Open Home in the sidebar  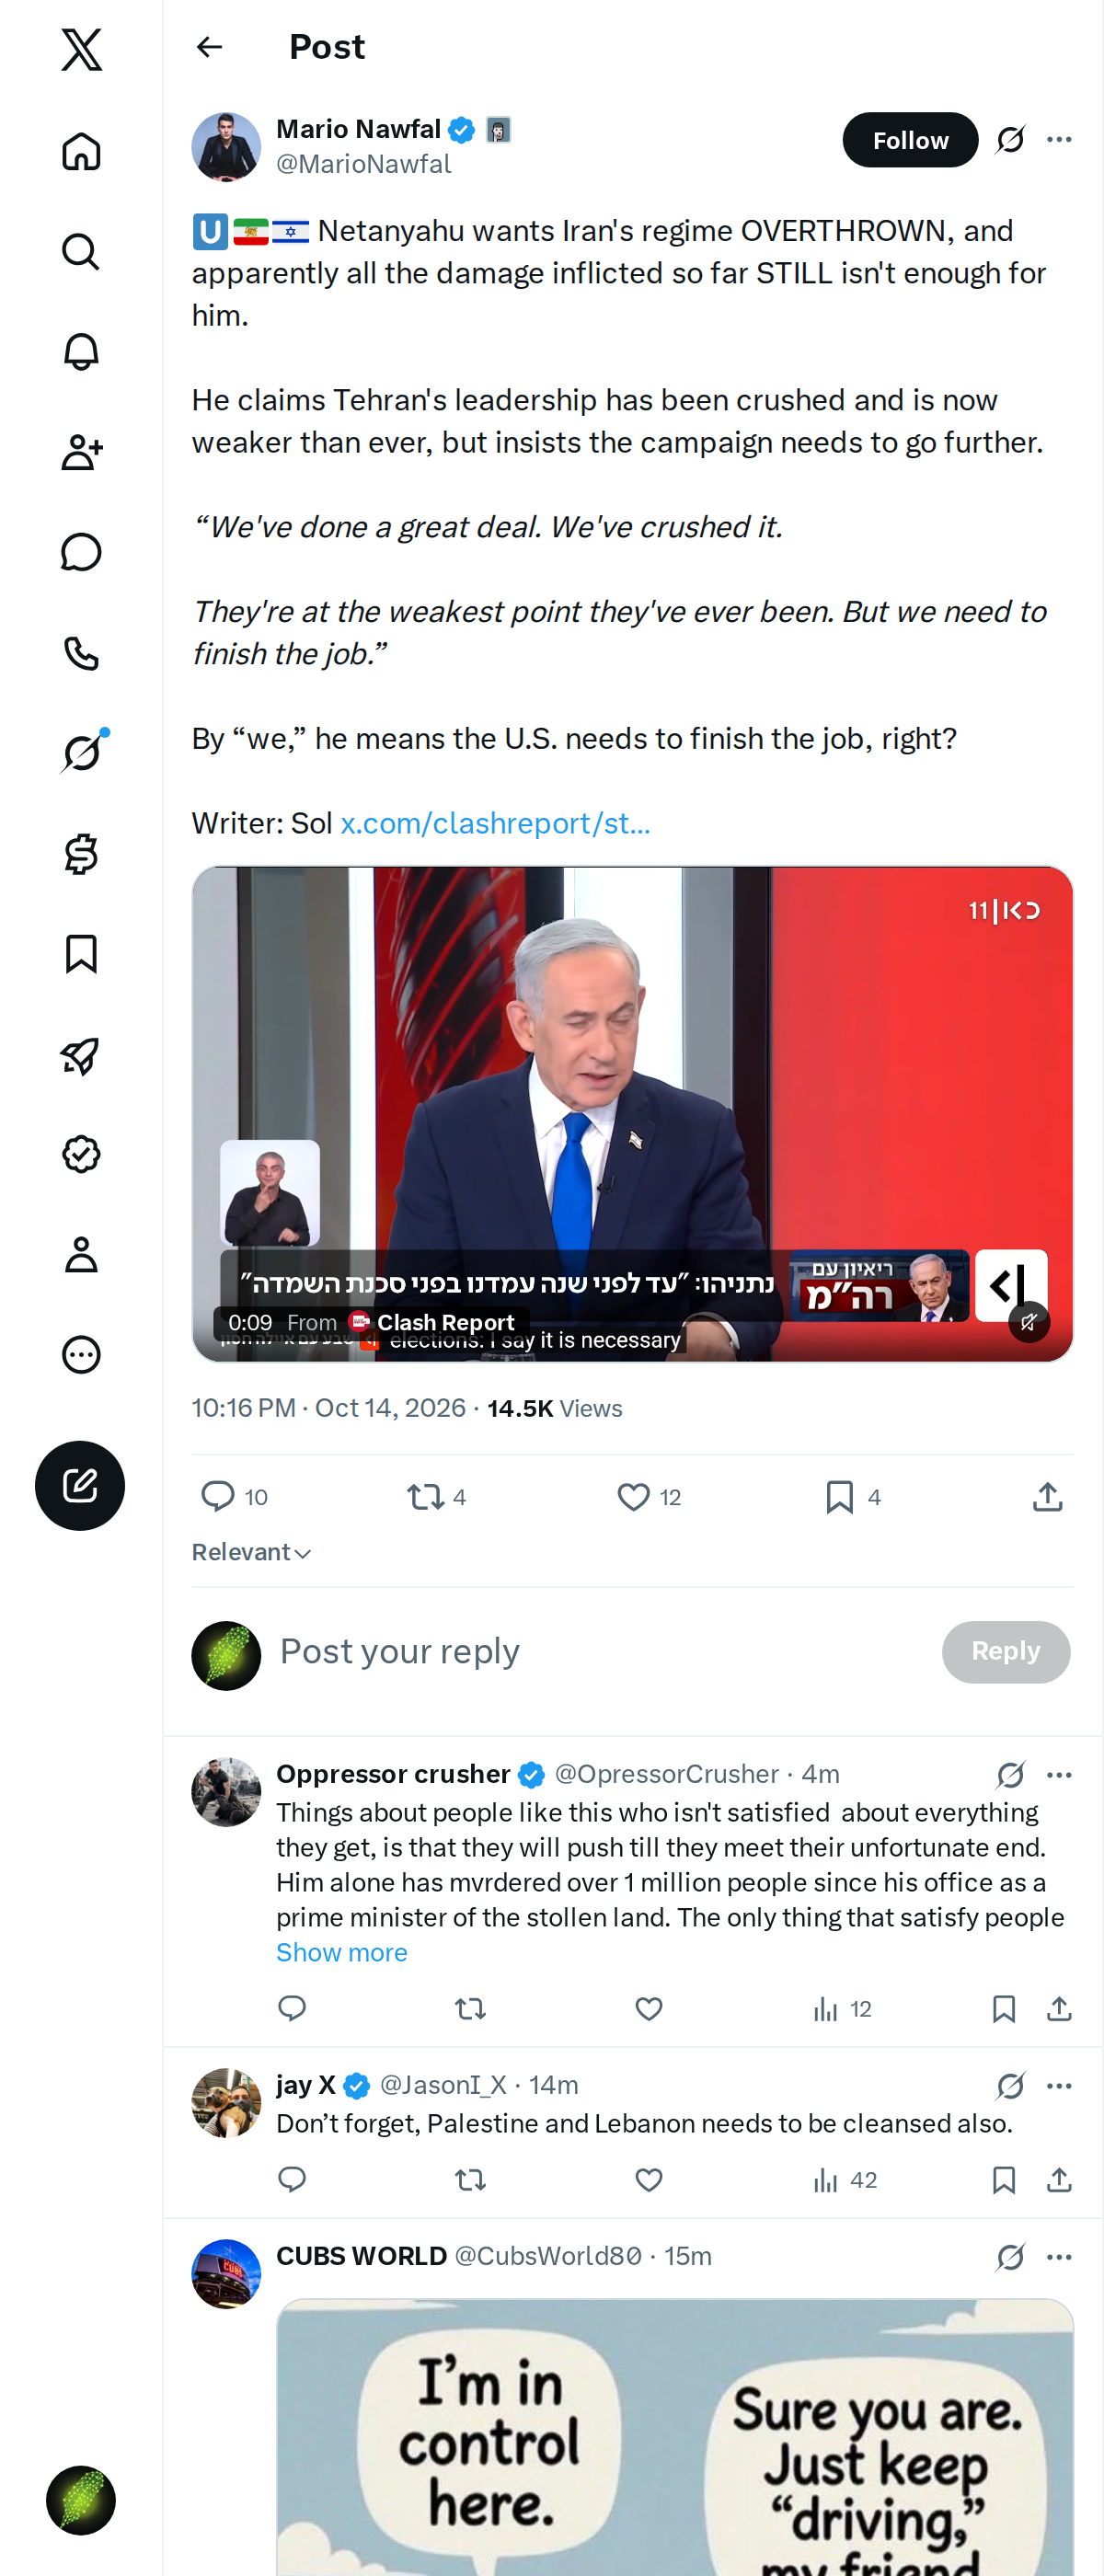[x=81, y=152]
